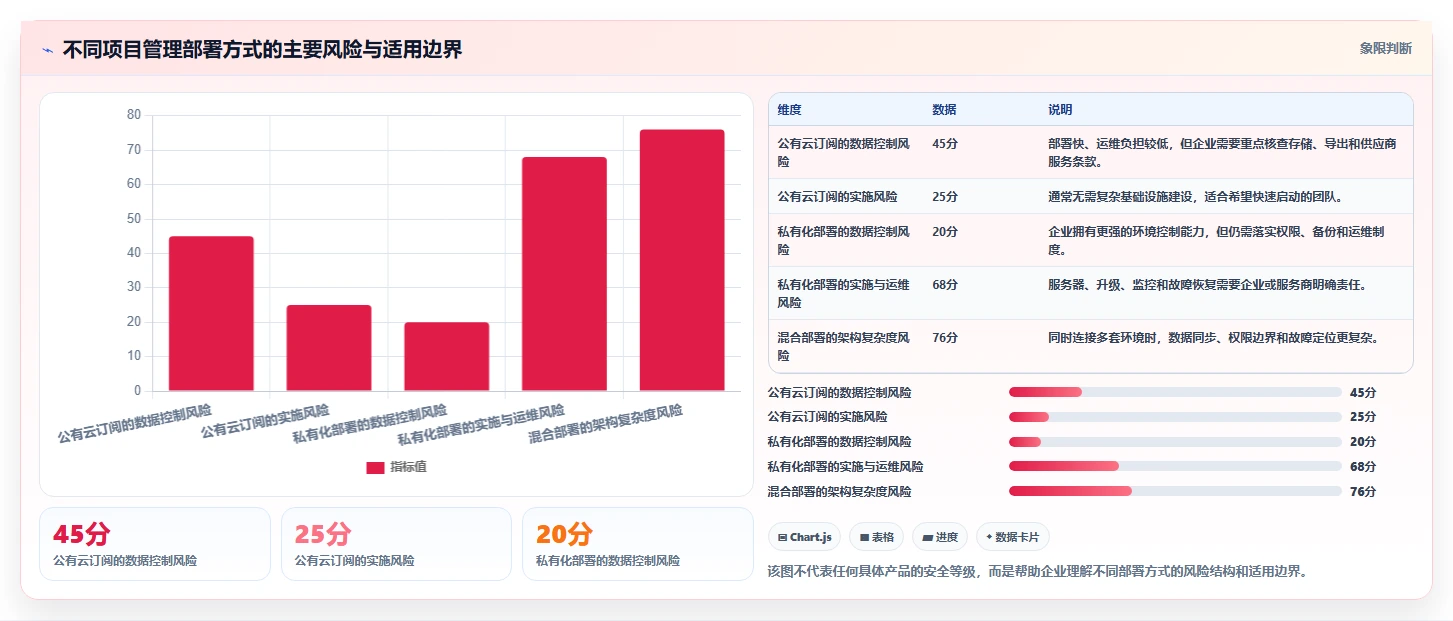This screenshot has height=621, width=1453.
Task: Click the description starting 同时连接多套环境时
Action: tap(1214, 338)
